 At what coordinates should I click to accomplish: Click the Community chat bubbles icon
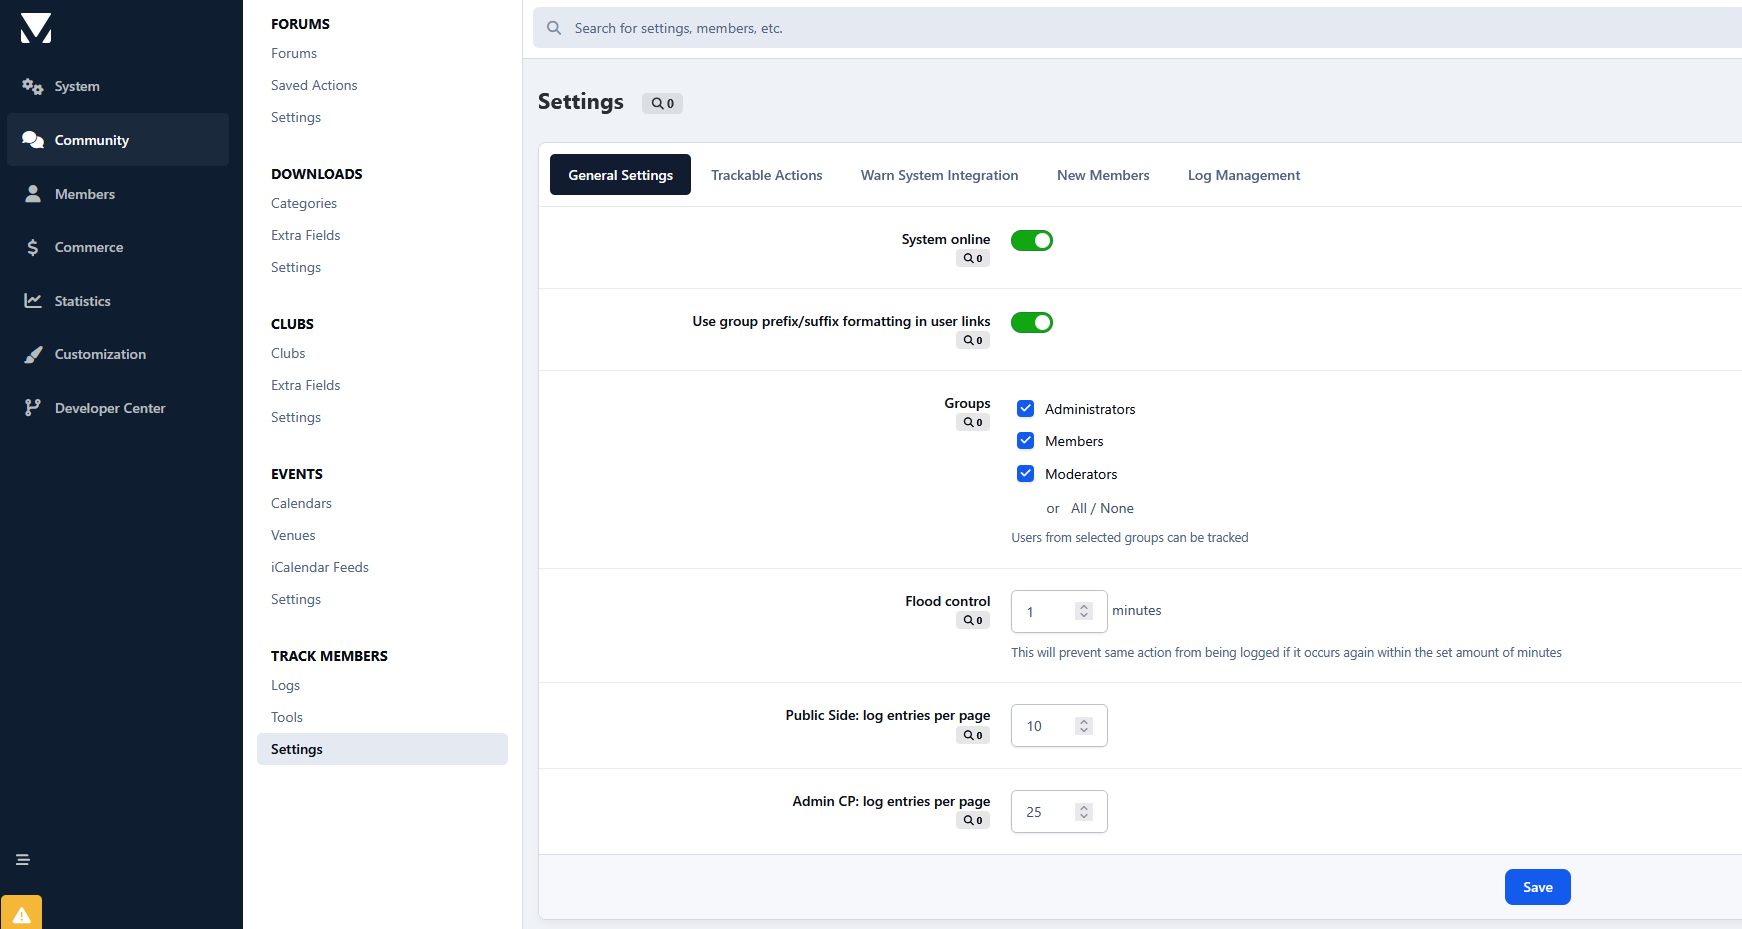33,140
